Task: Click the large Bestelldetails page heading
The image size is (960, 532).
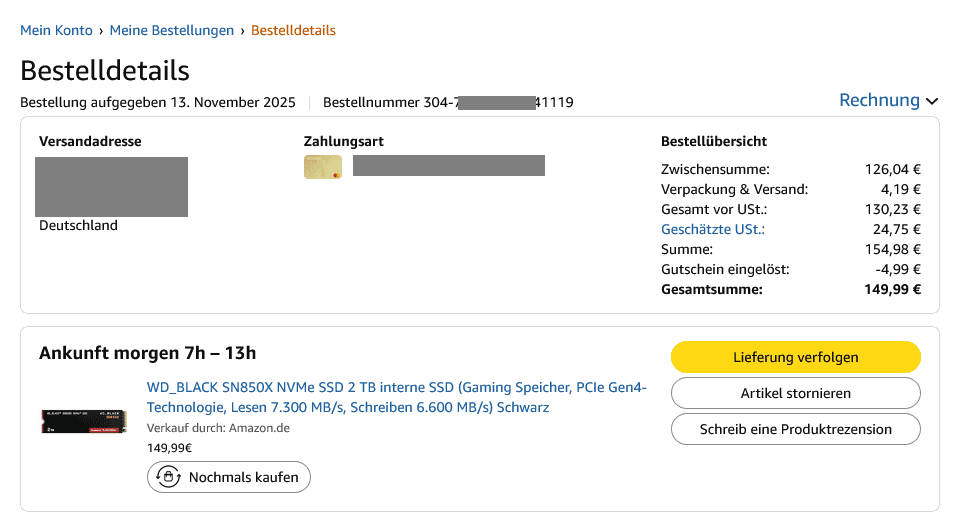Action: pyautogui.click(x=105, y=71)
